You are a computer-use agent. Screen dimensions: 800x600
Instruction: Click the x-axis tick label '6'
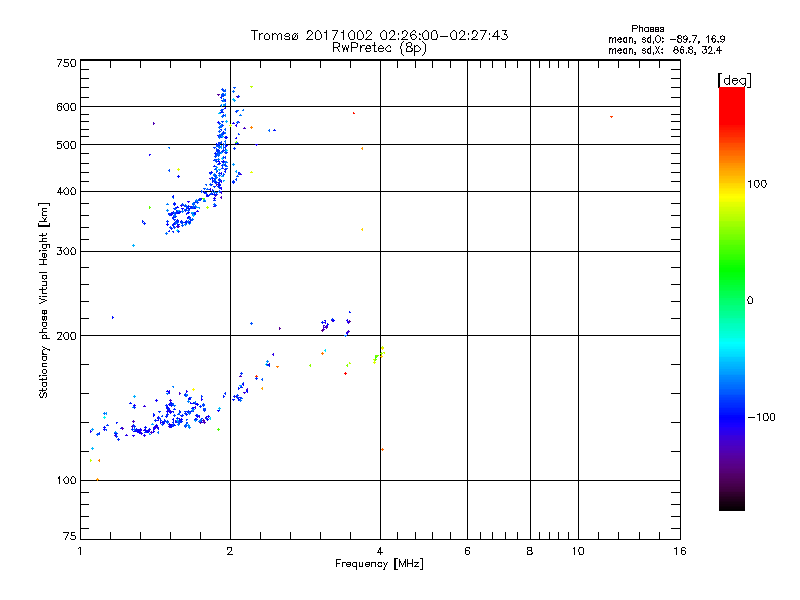pyautogui.click(x=467, y=551)
